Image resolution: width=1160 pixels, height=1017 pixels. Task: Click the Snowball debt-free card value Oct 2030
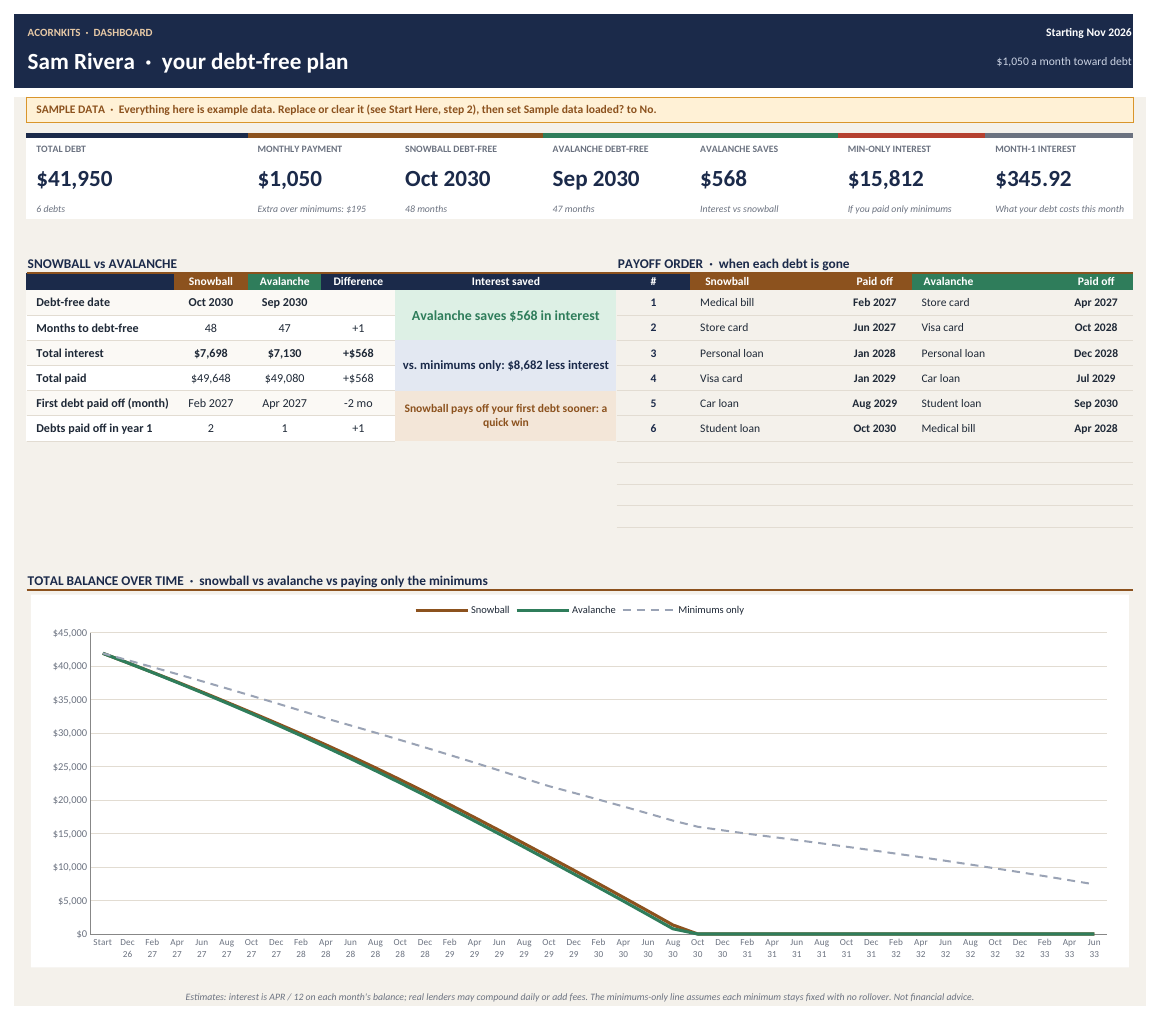pos(447,179)
